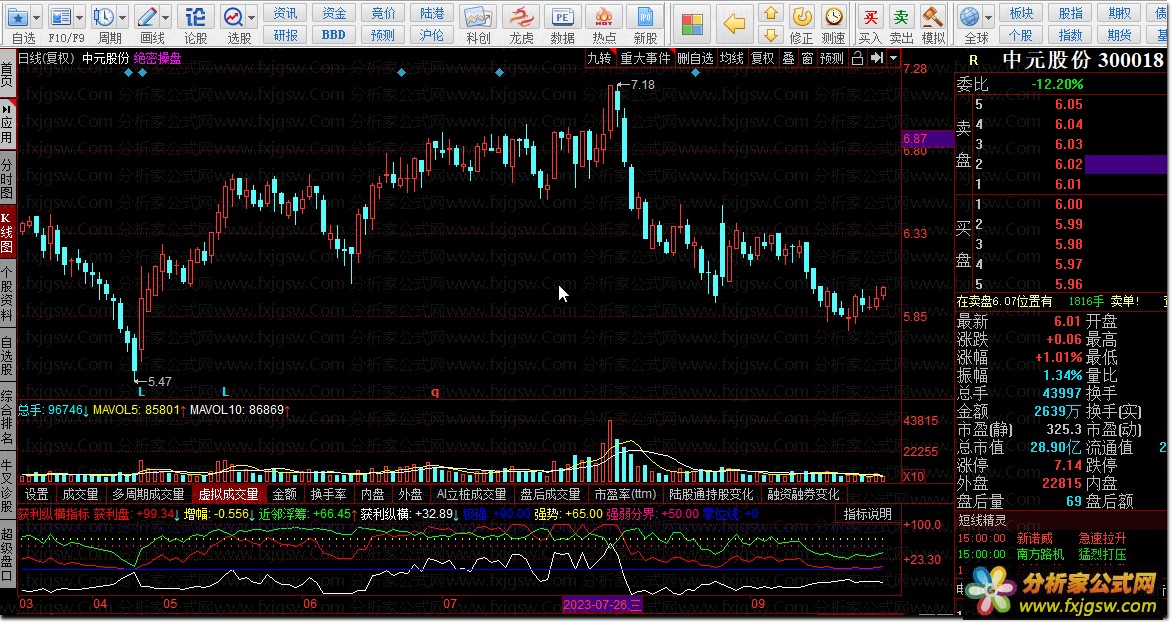This screenshot has height=623, width=1173.
Task: Expand the 选股 dropdown arrow
Action: tap(252, 16)
